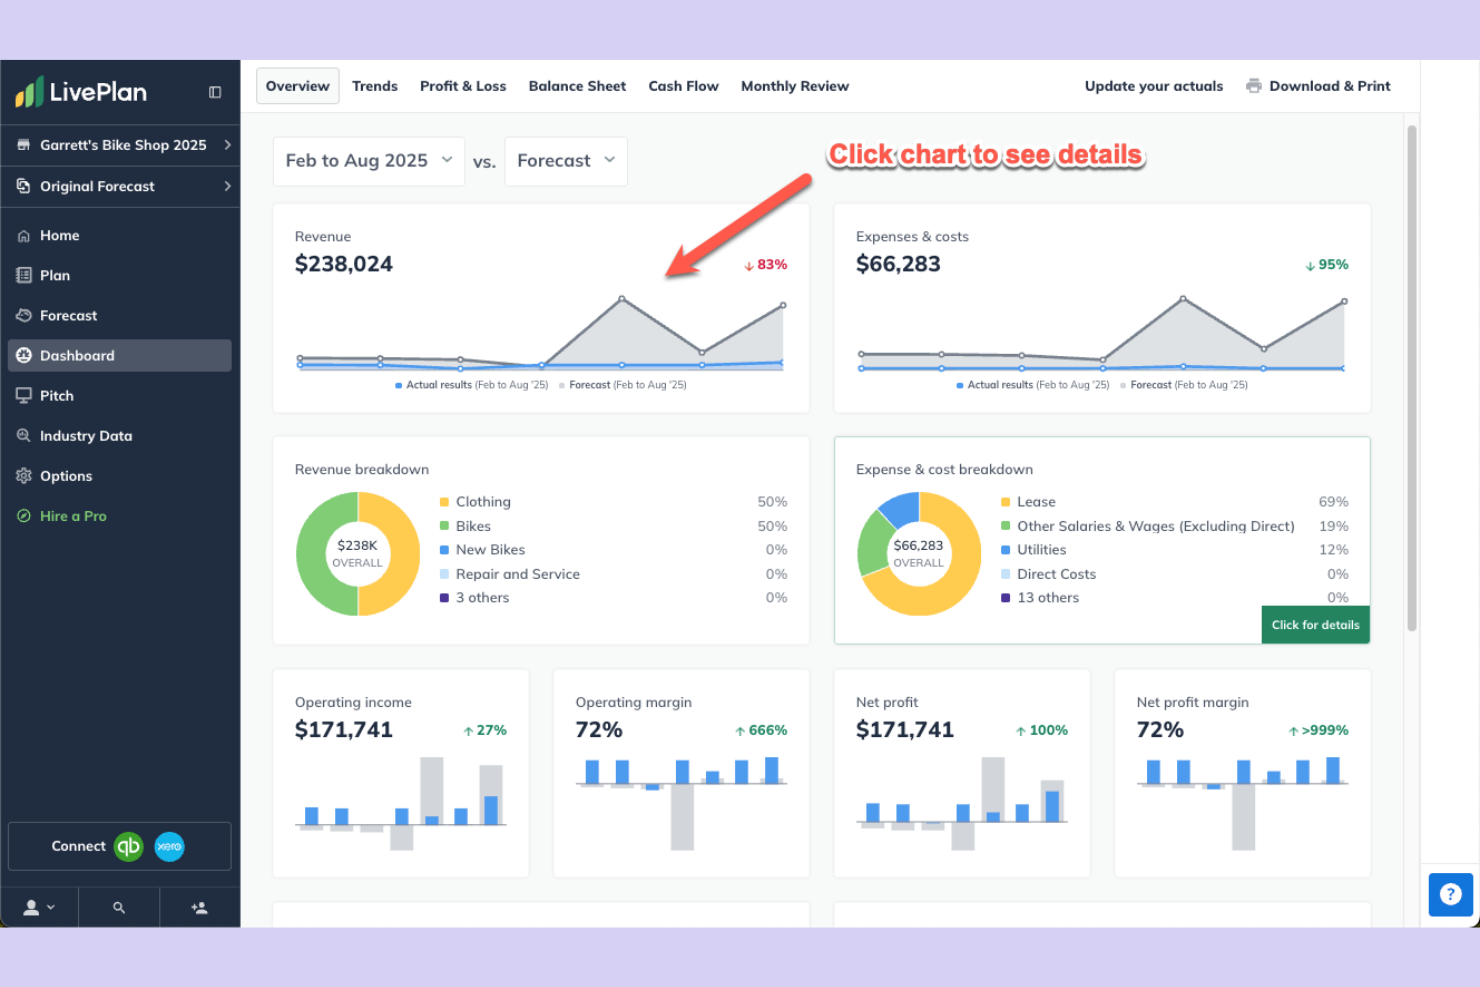Open the Home section in sidebar
The width and height of the screenshot is (1480, 987).
tap(58, 235)
